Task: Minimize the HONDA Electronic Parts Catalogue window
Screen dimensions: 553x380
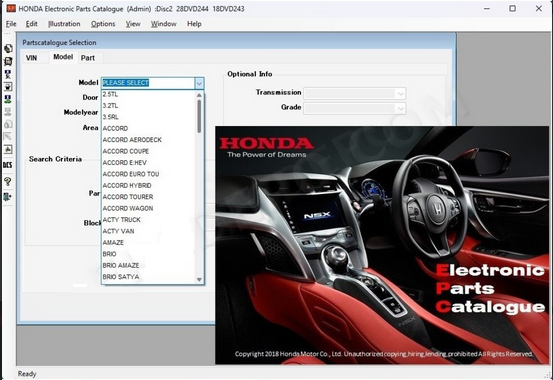Action: (487, 8)
